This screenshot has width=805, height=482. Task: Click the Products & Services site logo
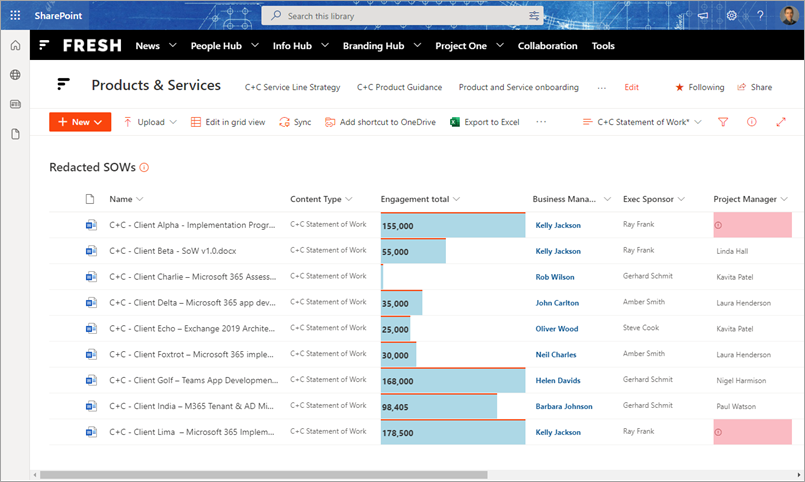coord(63,84)
